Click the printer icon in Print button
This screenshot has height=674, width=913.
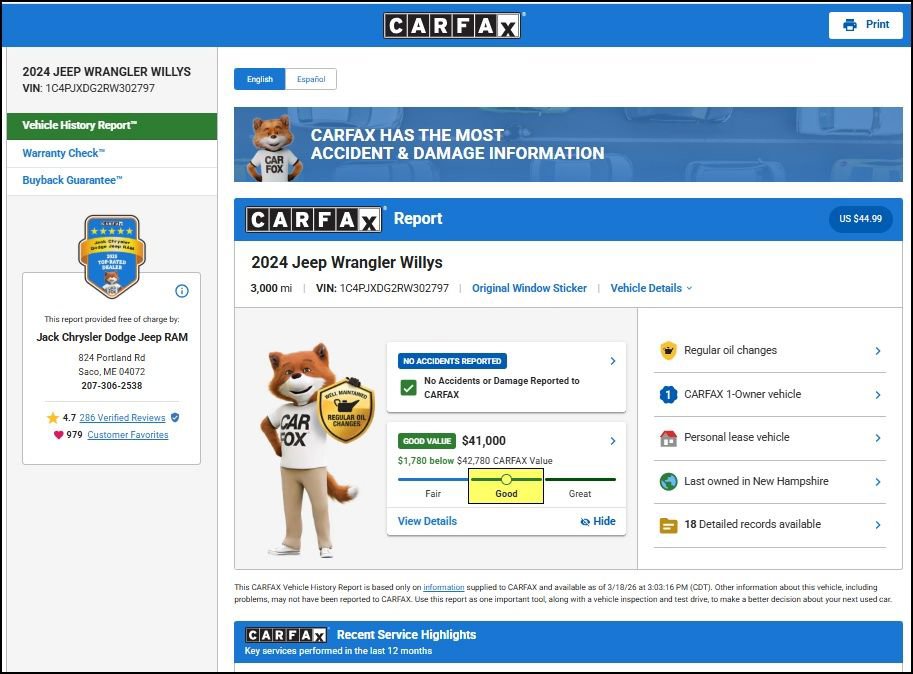(849, 25)
